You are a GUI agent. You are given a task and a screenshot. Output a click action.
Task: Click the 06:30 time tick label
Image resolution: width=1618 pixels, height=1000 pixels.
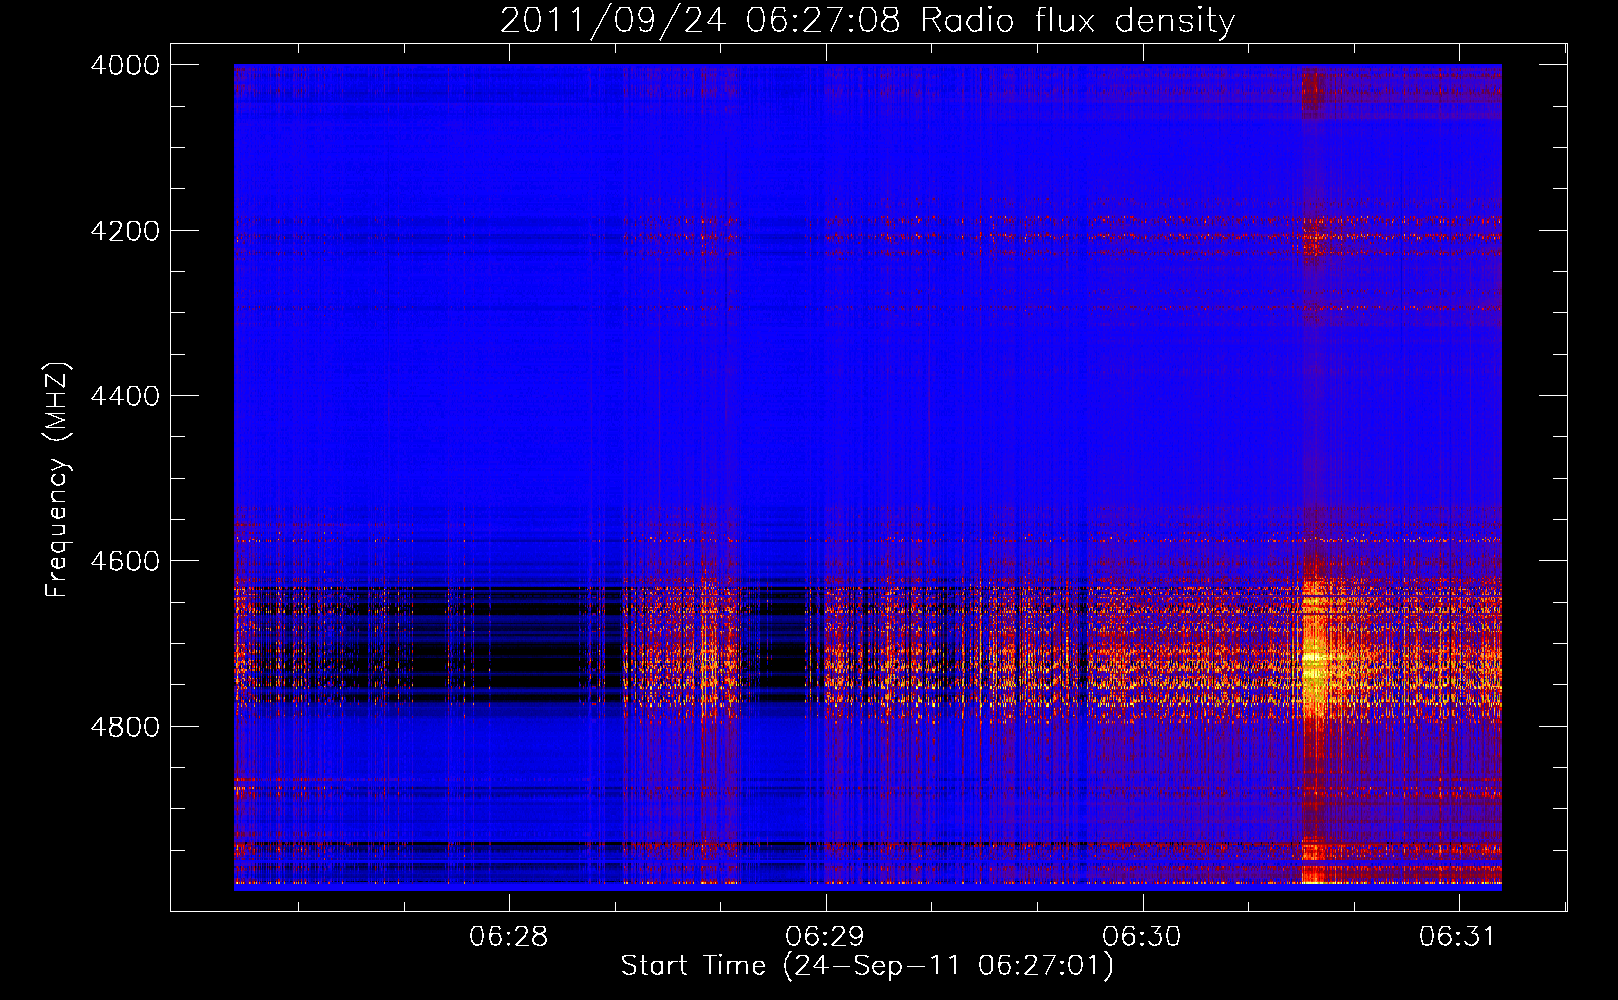tap(1142, 936)
